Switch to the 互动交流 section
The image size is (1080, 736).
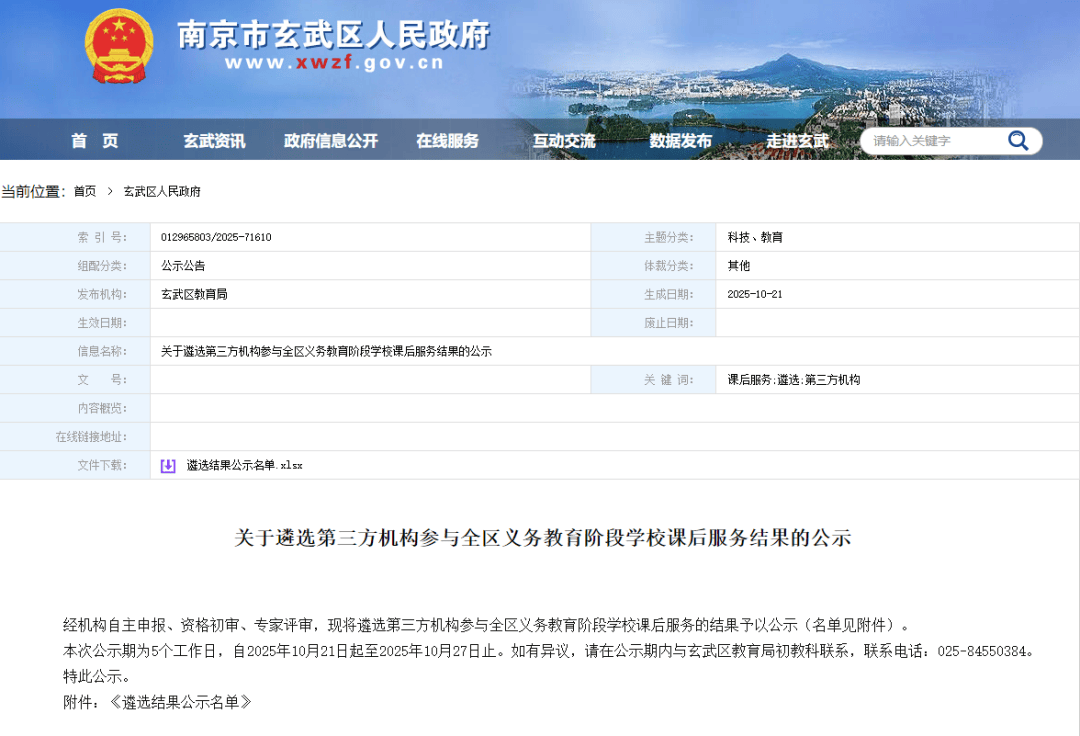[x=564, y=141]
